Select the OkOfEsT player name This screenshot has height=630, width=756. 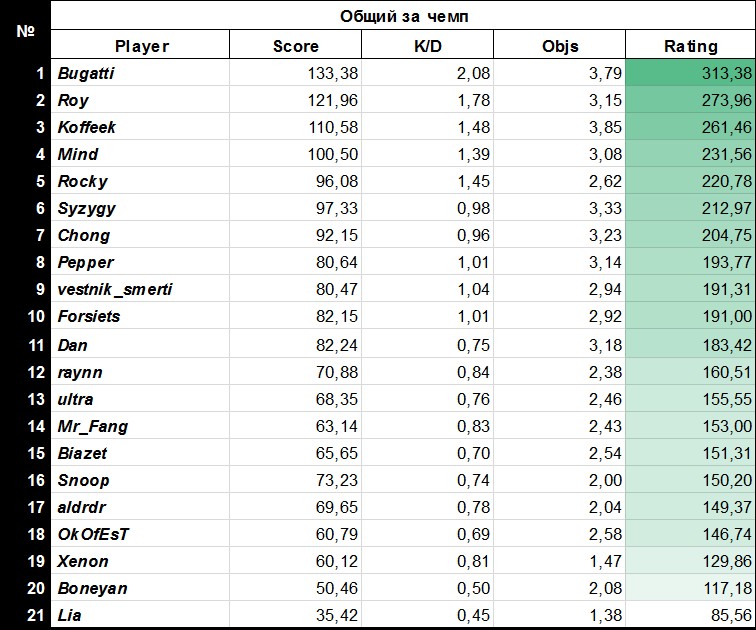(93, 534)
